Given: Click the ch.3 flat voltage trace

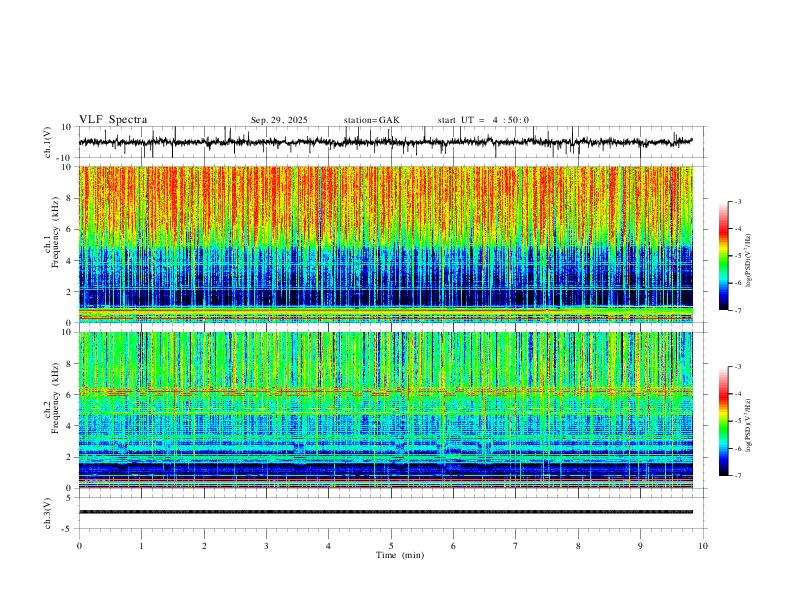Looking at the screenshot, I should (x=385, y=512).
